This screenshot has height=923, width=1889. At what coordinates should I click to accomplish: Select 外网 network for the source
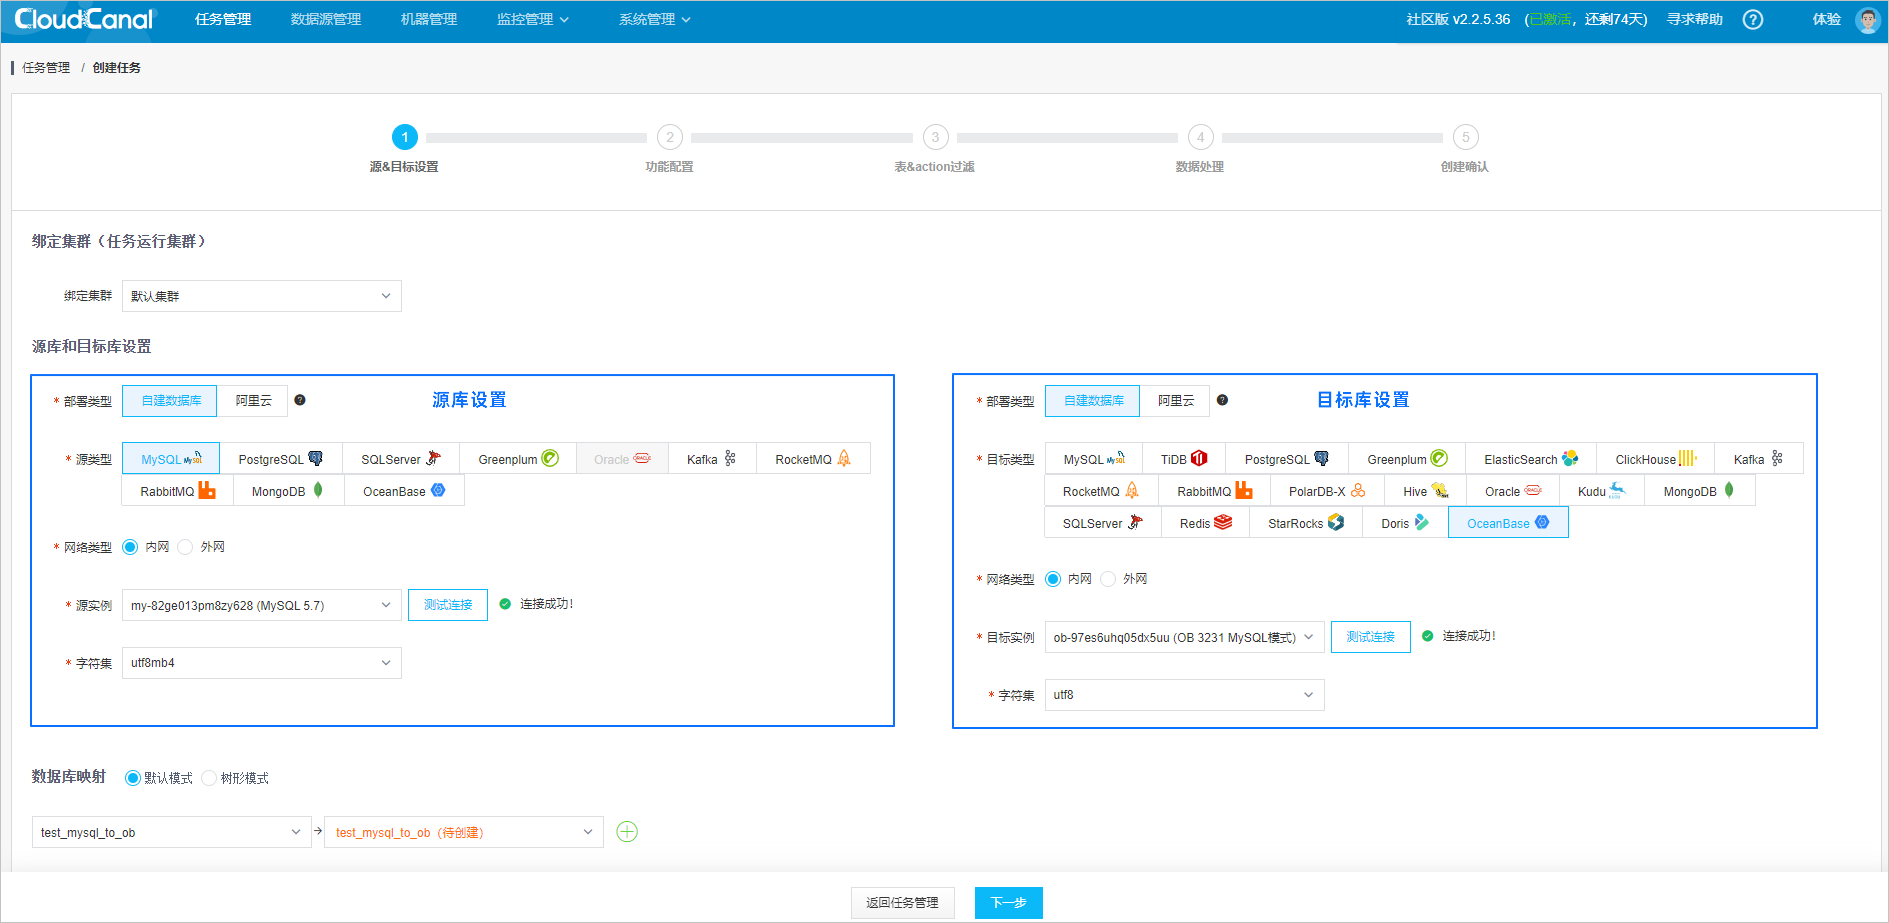click(186, 546)
